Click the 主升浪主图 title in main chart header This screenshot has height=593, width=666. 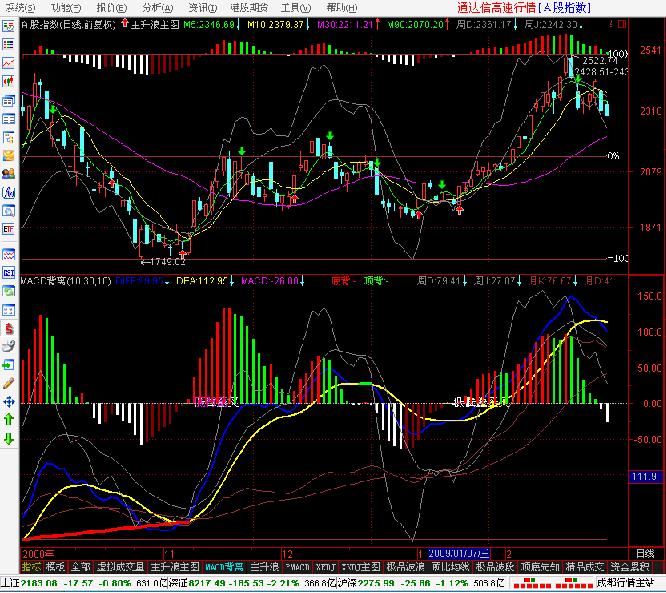pos(155,24)
